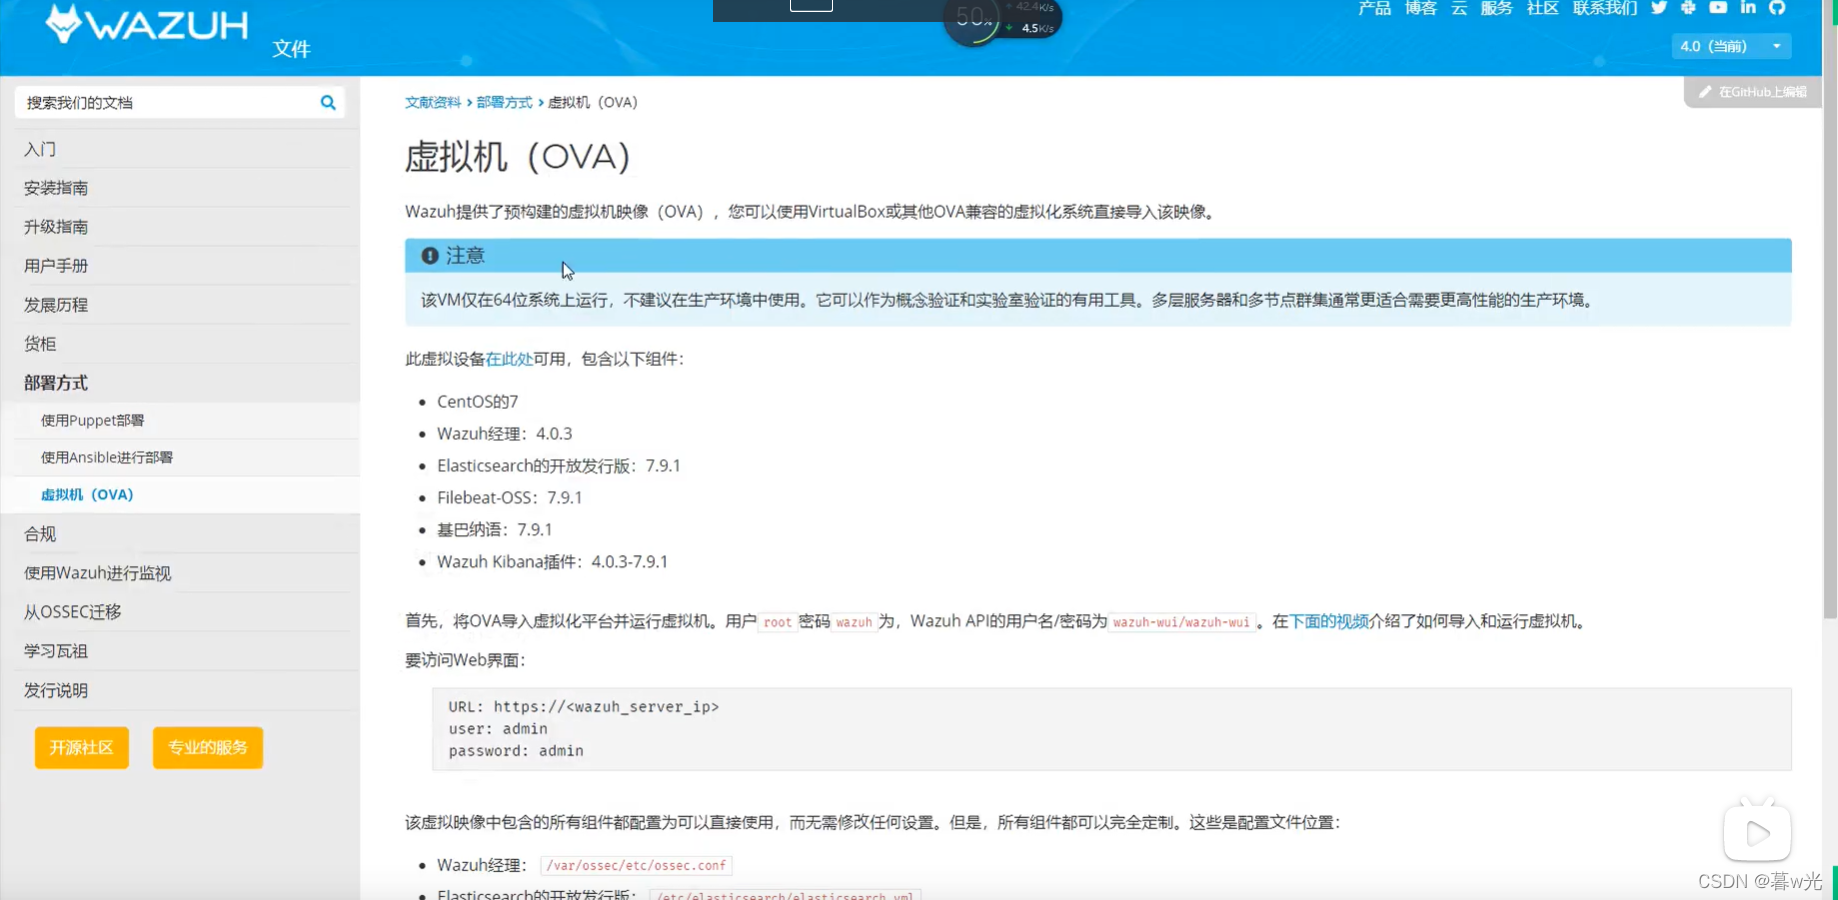Click the Wazuh logo
The width and height of the screenshot is (1838, 900).
click(x=147, y=23)
